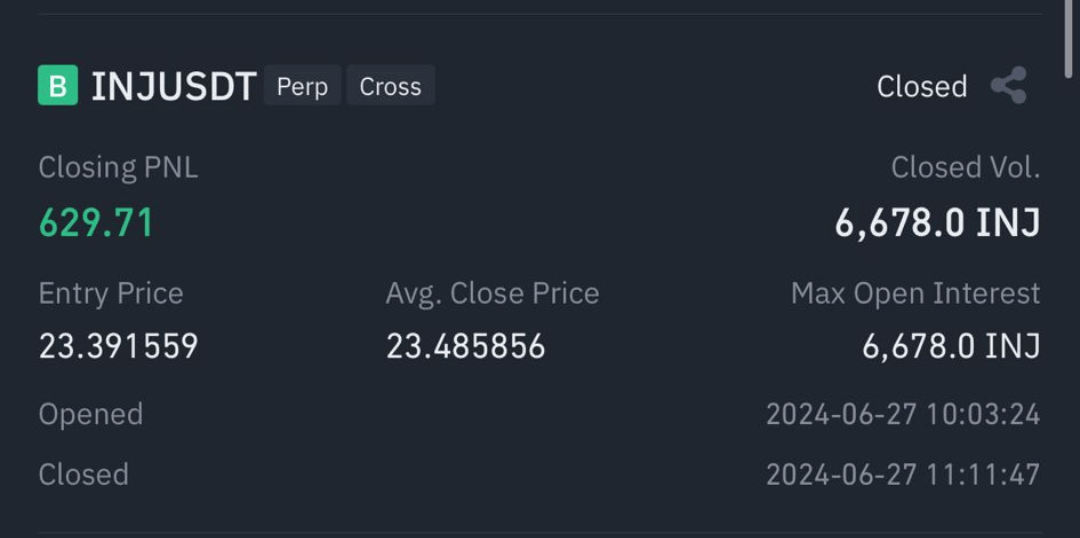
Task: Select the 23.485856 close price value
Action: pos(466,346)
